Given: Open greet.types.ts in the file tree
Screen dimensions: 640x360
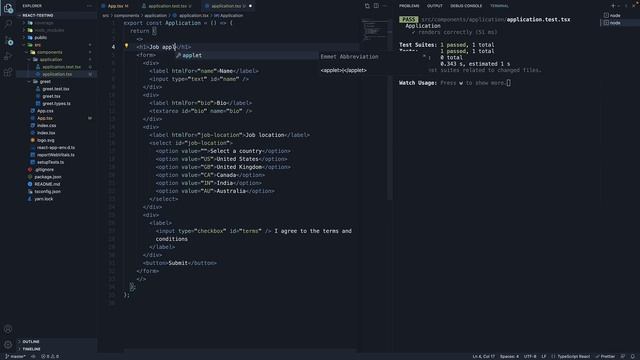Looking at the screenshot, I should tap(56, 104).
